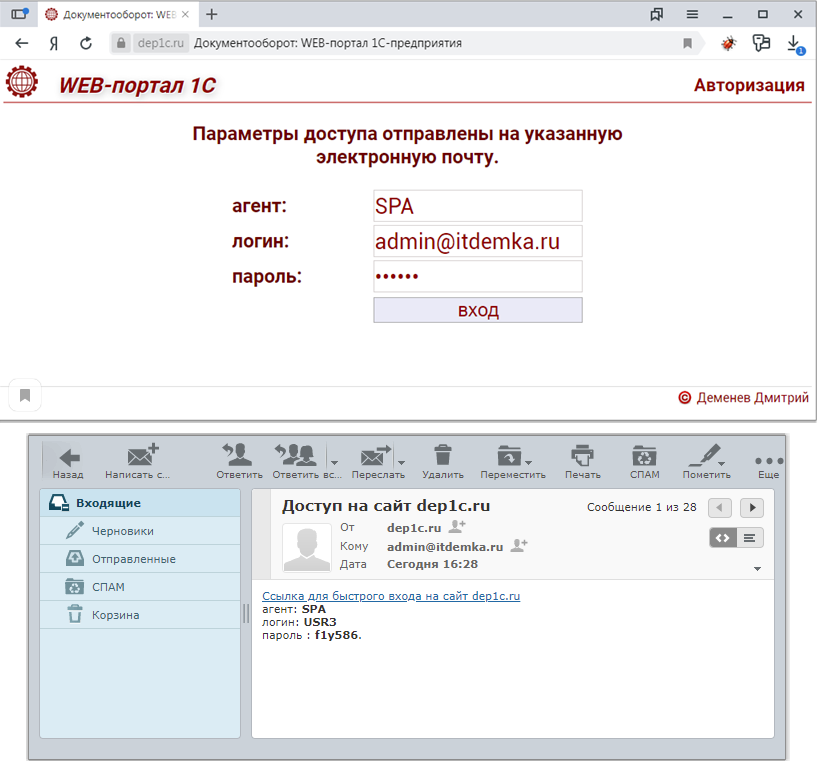Click the password value f1y586 in message
The image size is (817, 761).
(336, 635)
